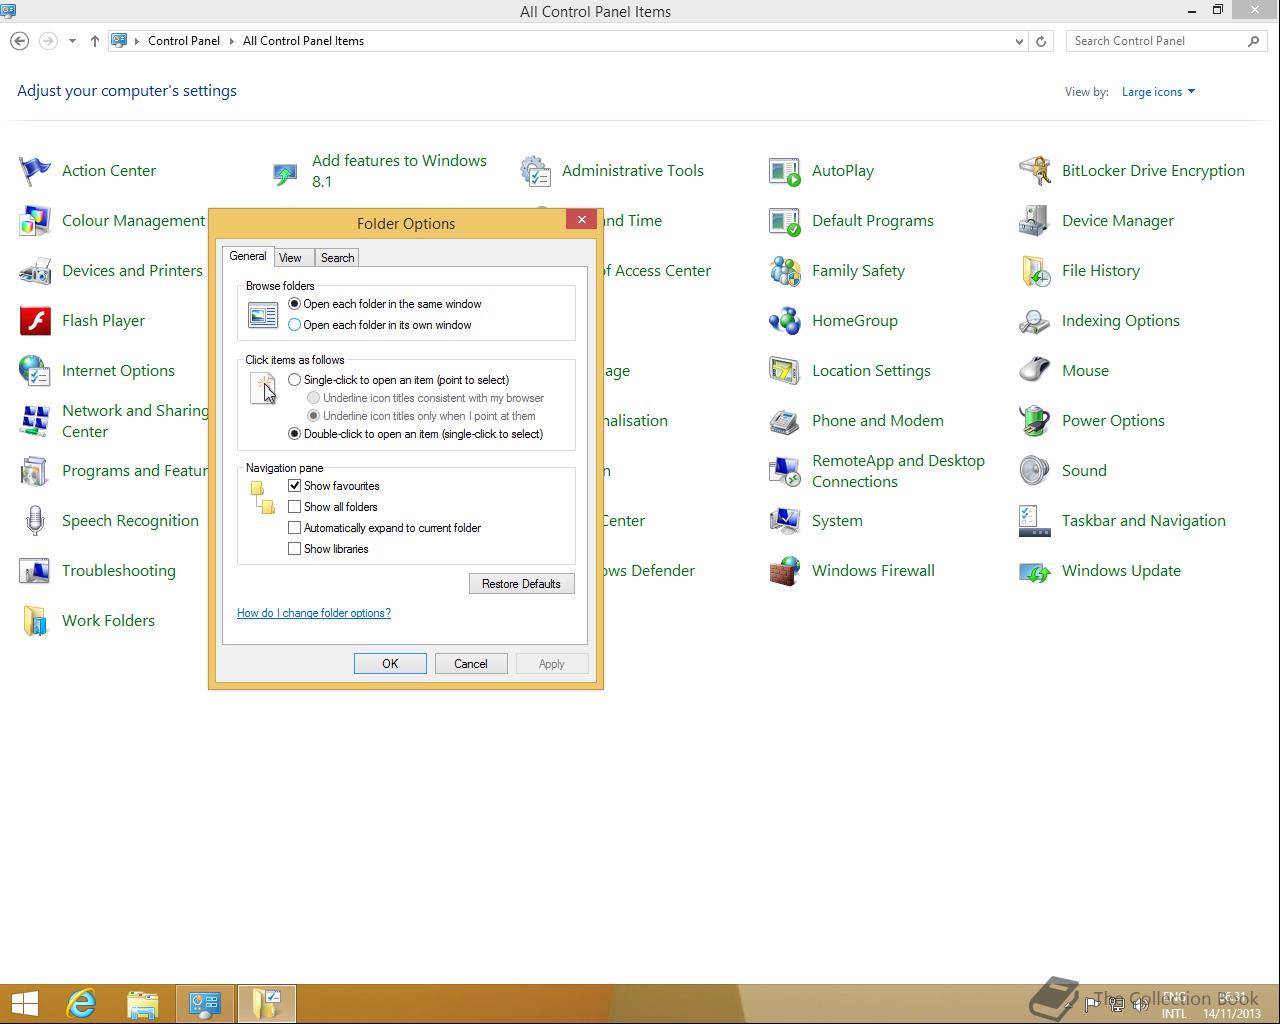Expand address bar history dropdown
Screen dimensions: 1280x1024
click(x=1019, y=41)
